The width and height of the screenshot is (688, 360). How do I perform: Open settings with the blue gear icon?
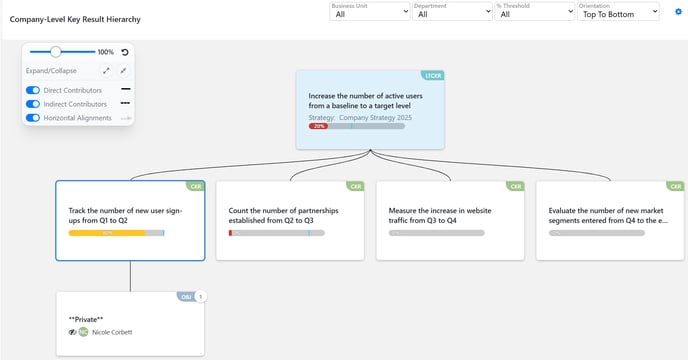pyautogui.click(x=678, y=12)
